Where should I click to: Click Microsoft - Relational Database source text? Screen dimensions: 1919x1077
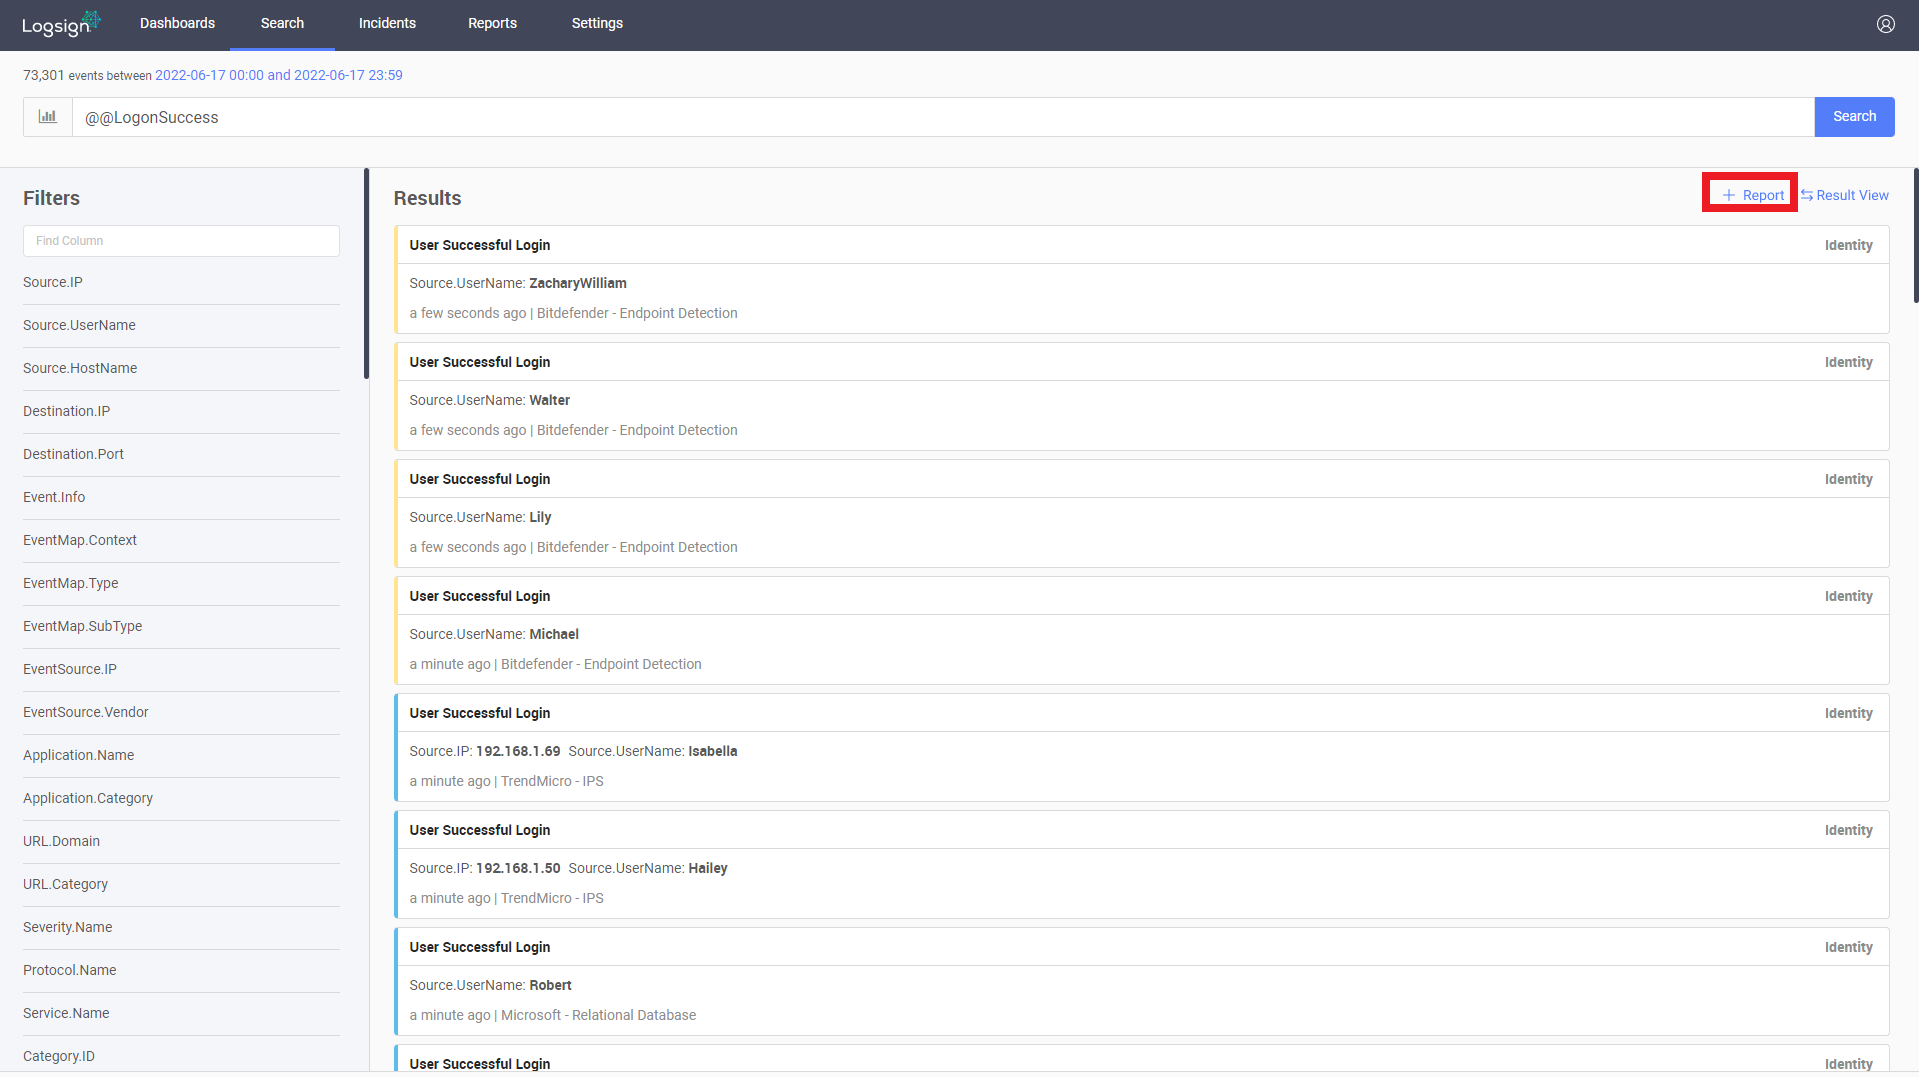(598, 1015)
